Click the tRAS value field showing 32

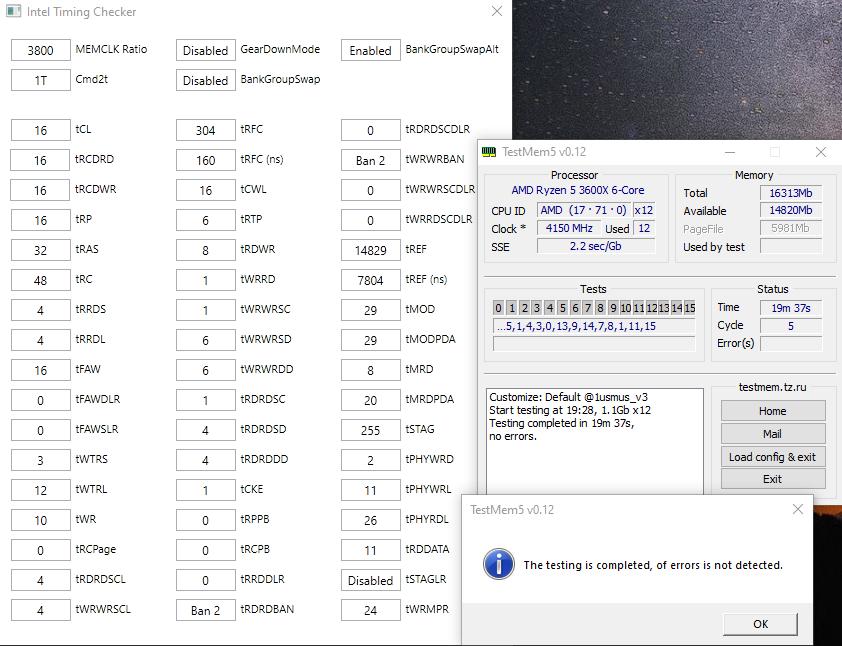(41, 250)
